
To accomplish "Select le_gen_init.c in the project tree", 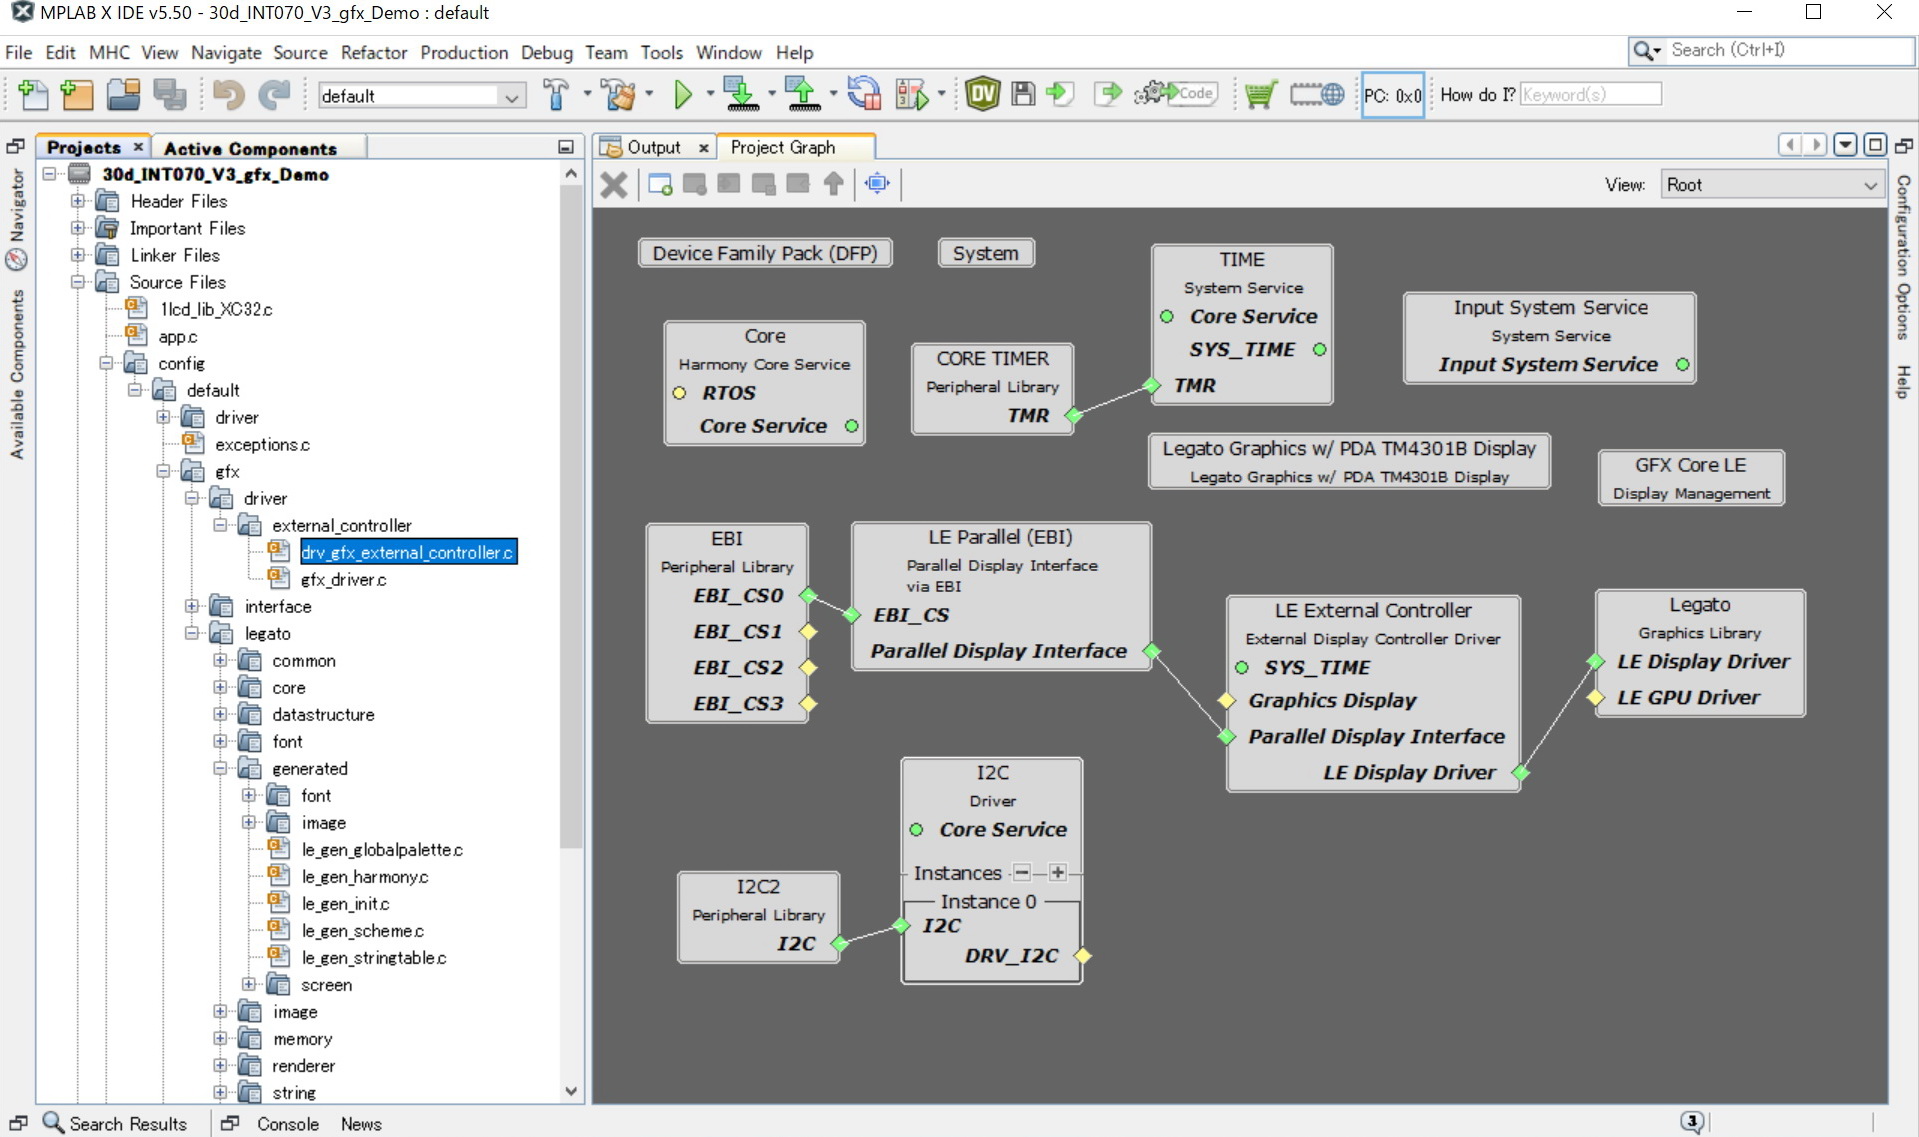I will (345, 904).
